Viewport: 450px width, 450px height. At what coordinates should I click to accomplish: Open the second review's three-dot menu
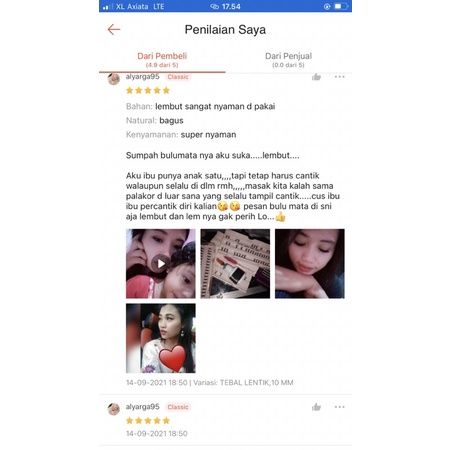tap(339, 407)
